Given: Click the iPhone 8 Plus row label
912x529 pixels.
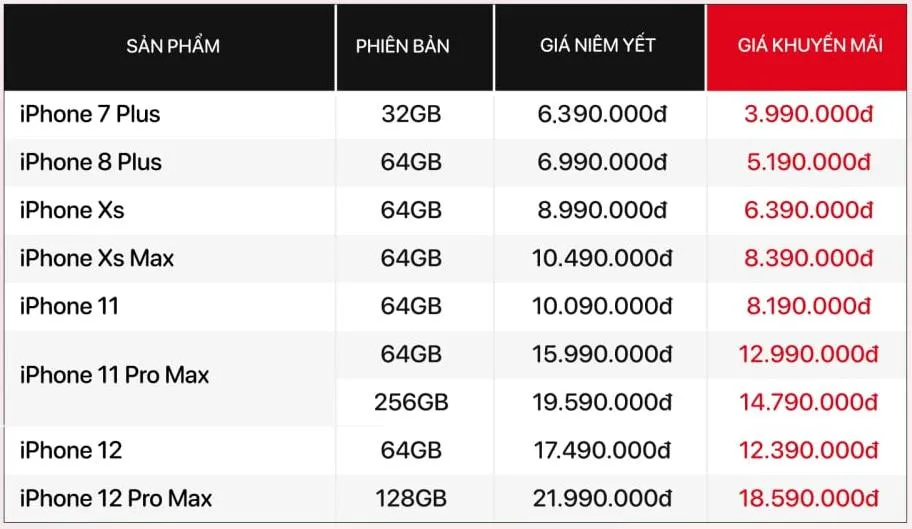Looking at the screenshot, I should [x=91, y=162].
